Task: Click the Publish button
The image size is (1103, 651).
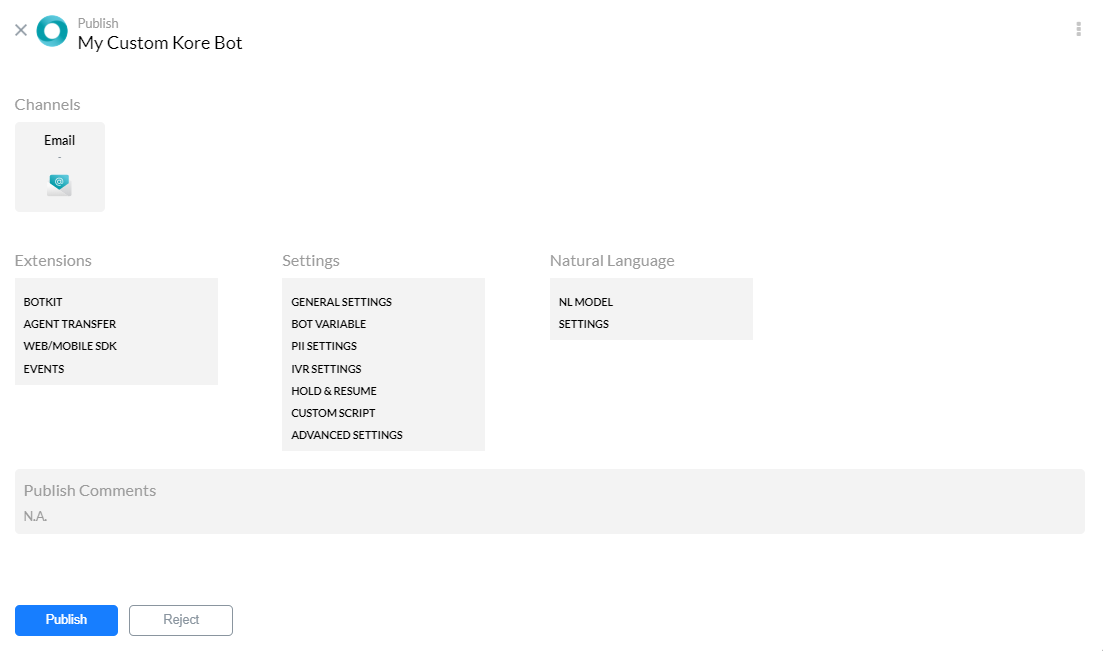Action: point(66,620)
